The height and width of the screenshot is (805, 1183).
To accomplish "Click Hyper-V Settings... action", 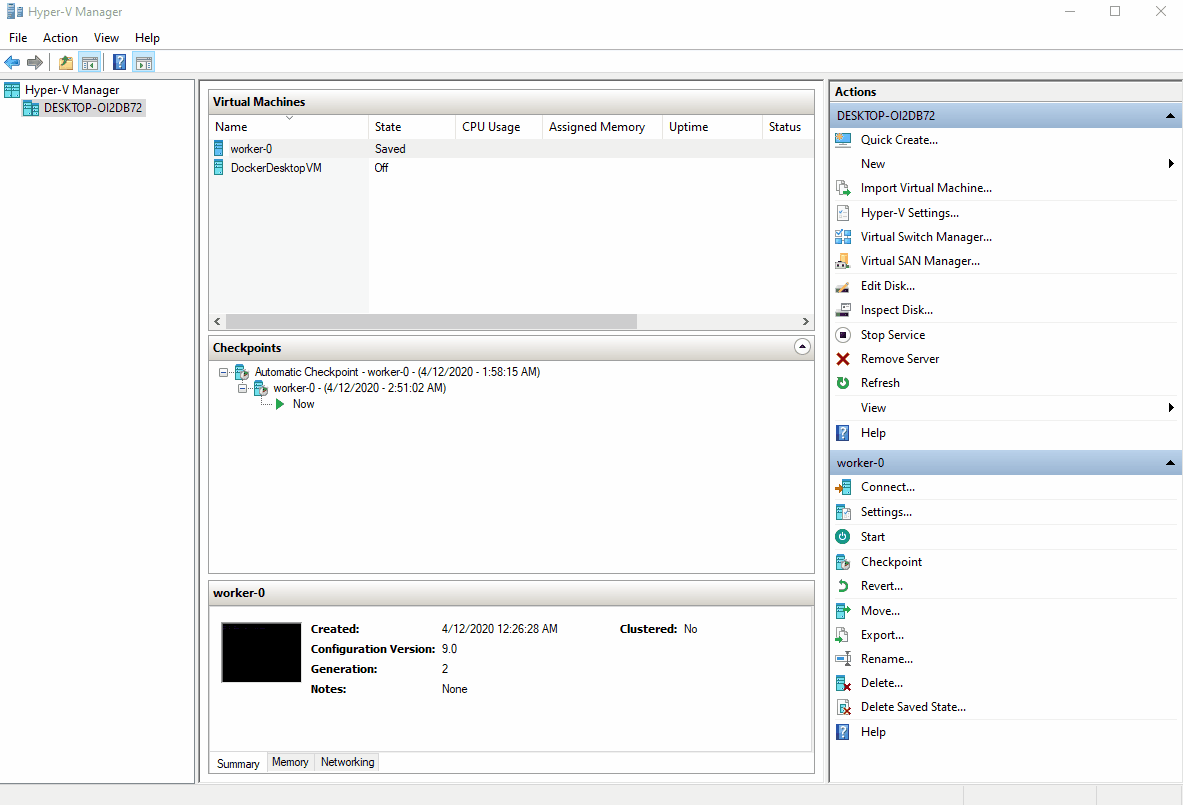I will 909,213.
